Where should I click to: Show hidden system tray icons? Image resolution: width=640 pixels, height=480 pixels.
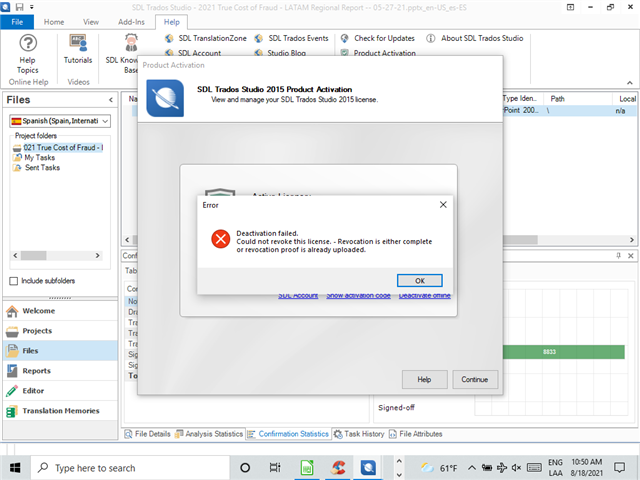coord(471,468)
